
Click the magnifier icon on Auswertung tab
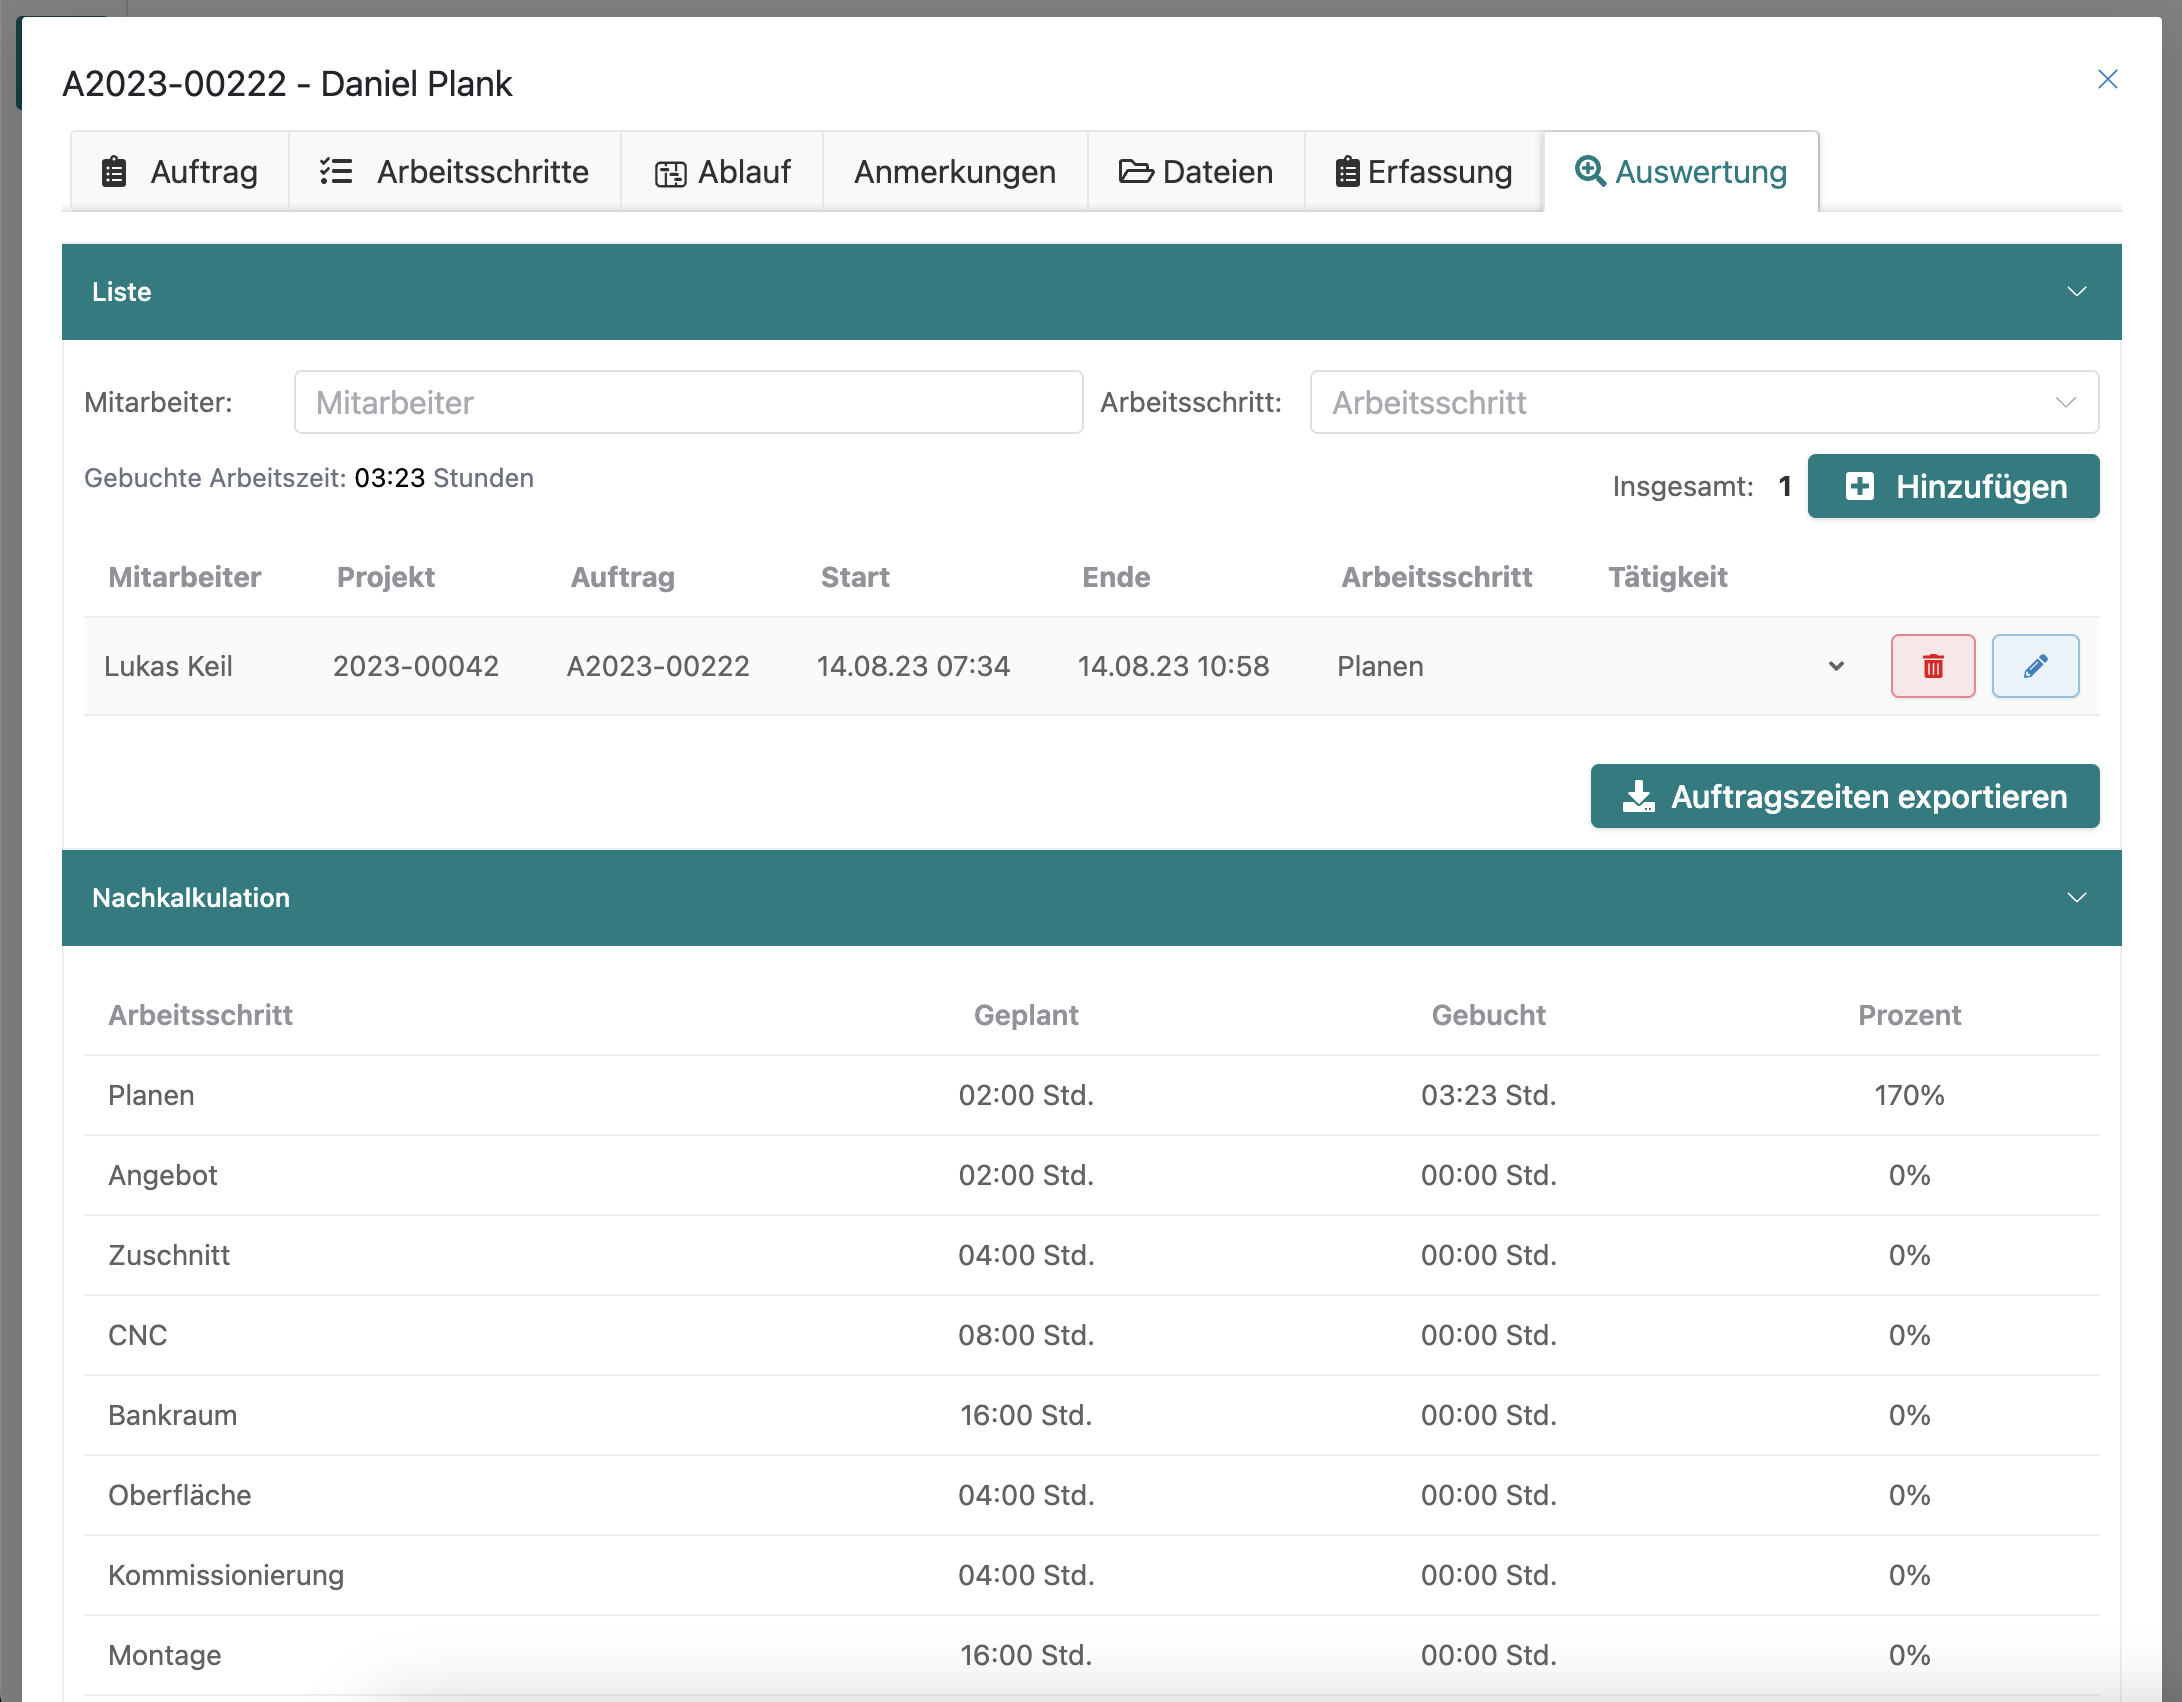click(x=1589, y=171)
